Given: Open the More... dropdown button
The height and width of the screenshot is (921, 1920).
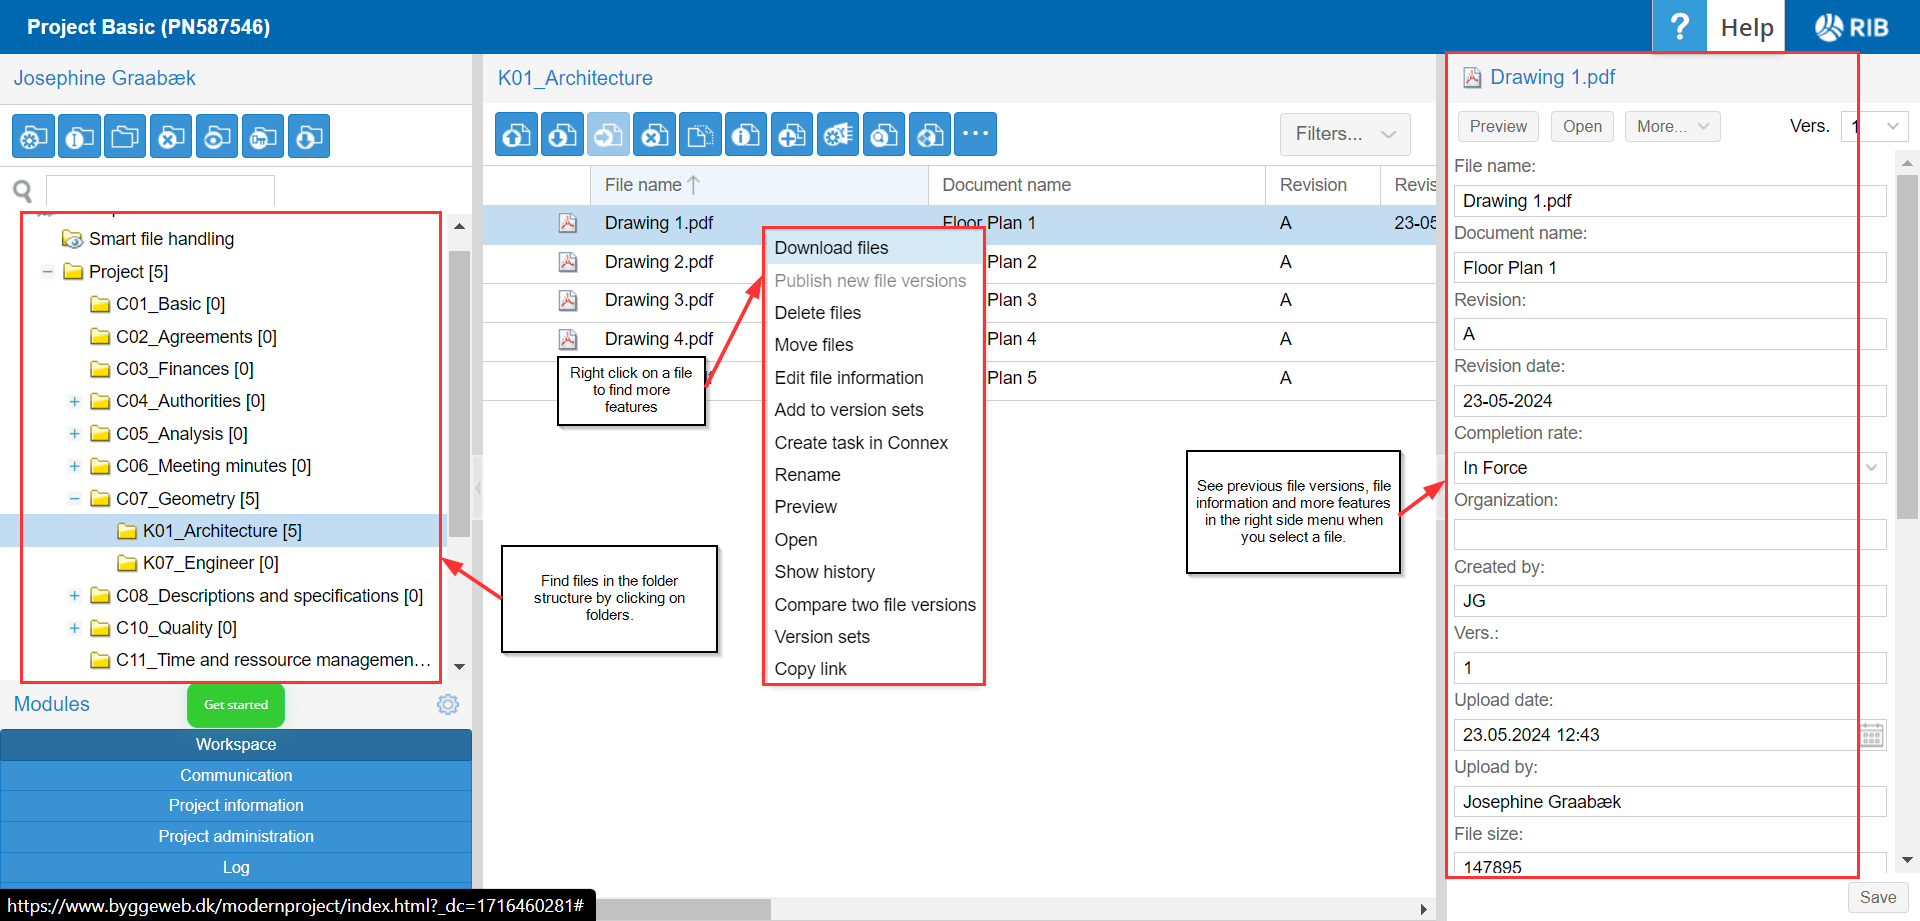Looking at the screenshot, I should pos(1672,127).
